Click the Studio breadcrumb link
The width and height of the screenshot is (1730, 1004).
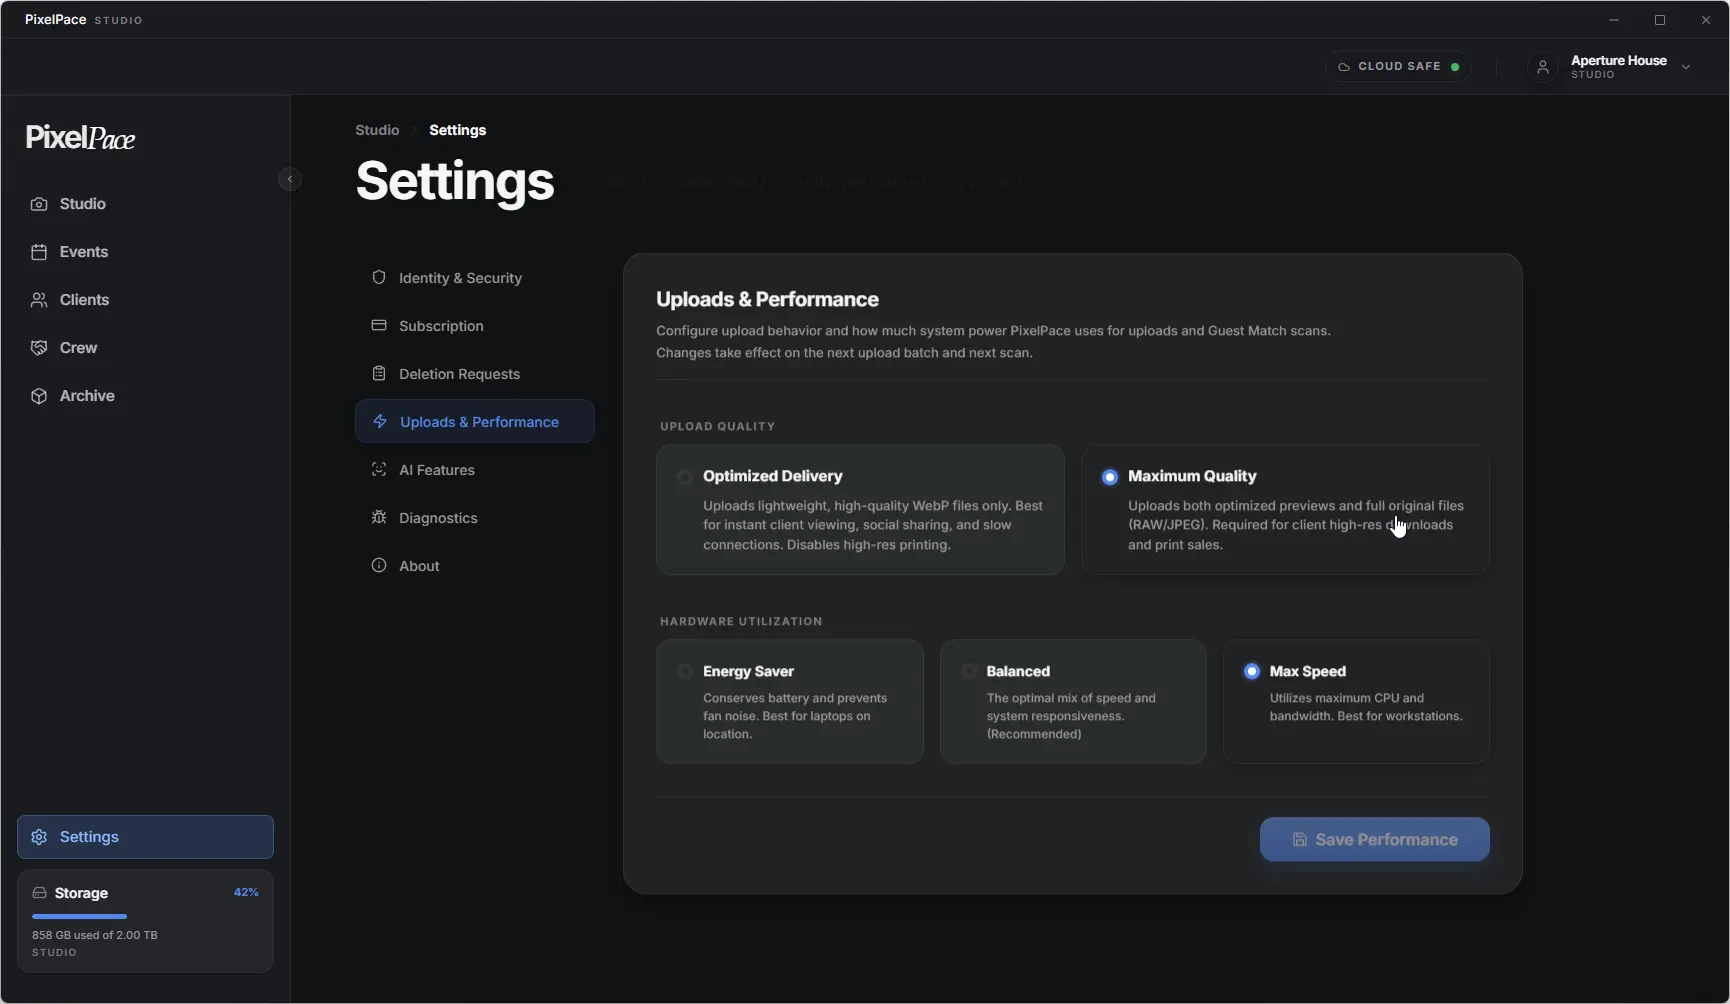pos(377,130)
